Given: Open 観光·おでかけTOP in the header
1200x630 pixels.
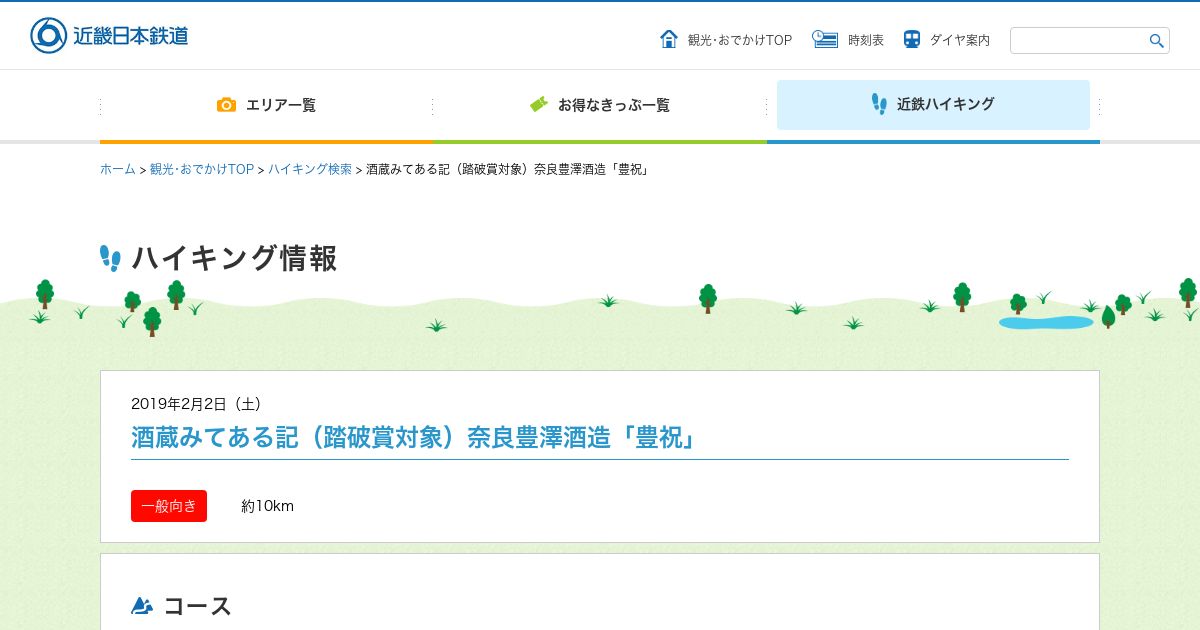Looking at the screenshot, I should click(739, 40).
